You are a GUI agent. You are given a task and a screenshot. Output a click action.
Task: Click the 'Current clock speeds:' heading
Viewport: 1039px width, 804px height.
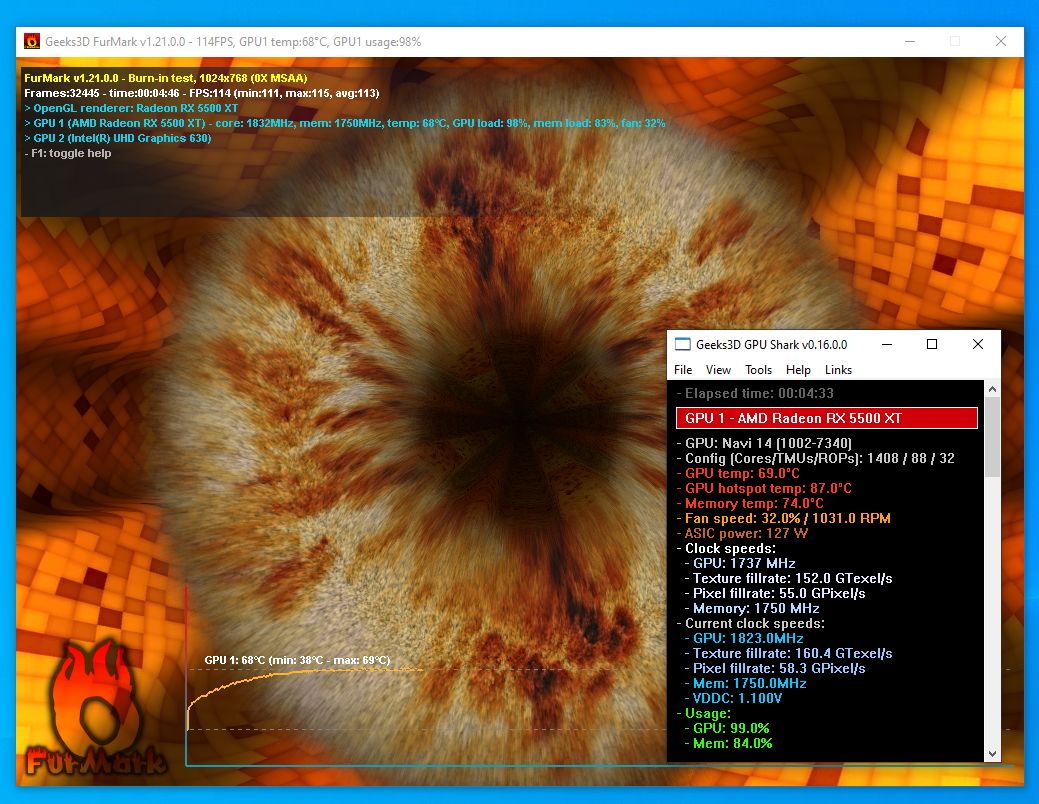(x=750, y=623)
